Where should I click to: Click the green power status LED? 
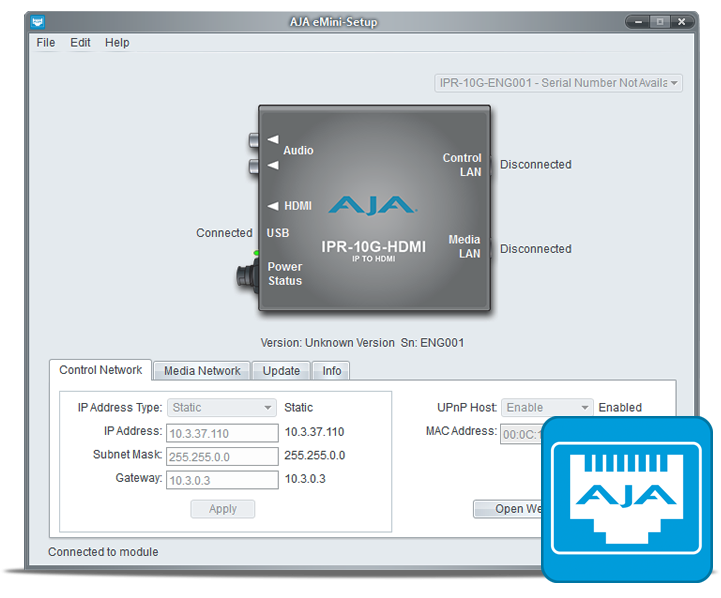256,253
